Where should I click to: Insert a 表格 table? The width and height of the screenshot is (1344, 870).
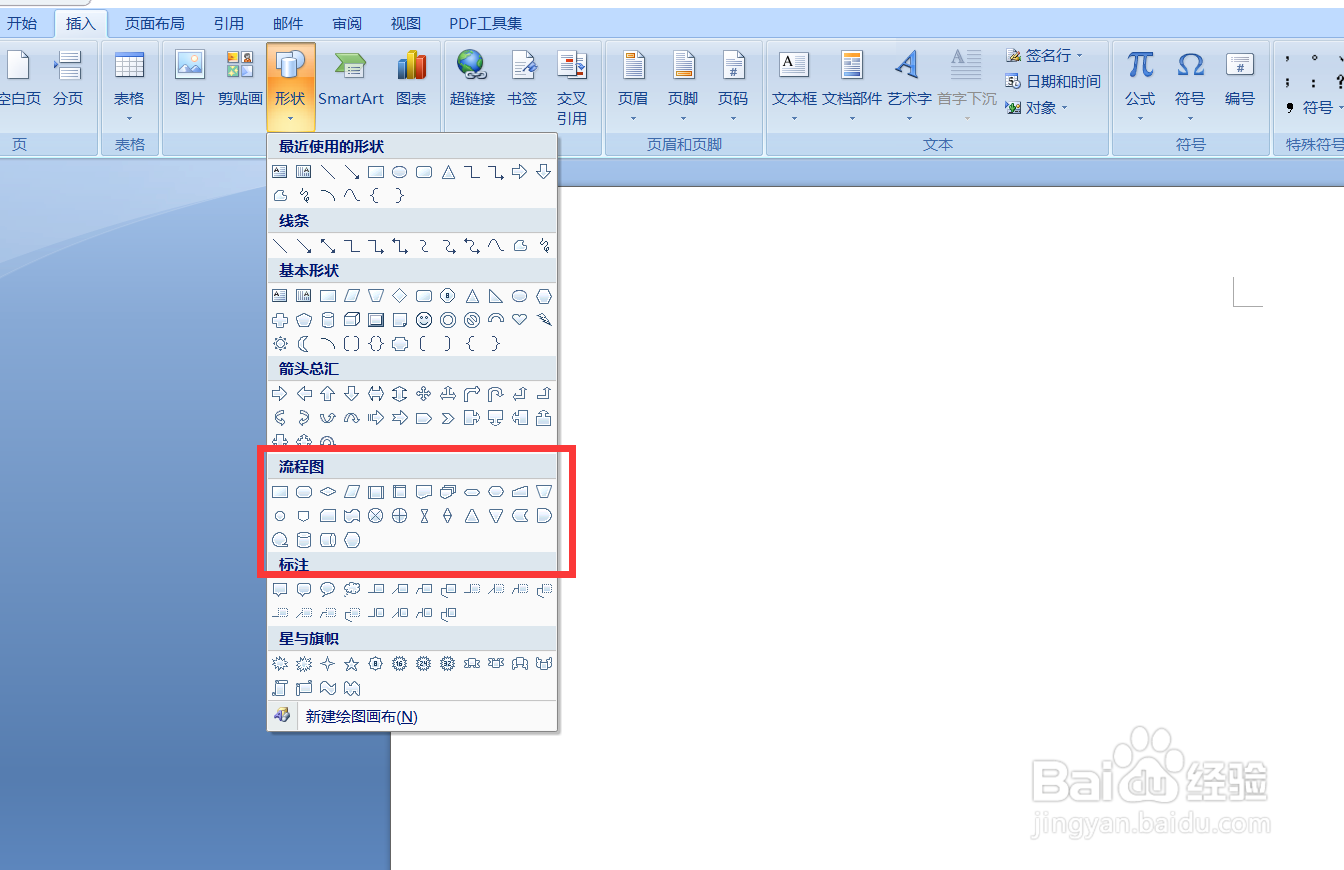[x=129, y=80]
